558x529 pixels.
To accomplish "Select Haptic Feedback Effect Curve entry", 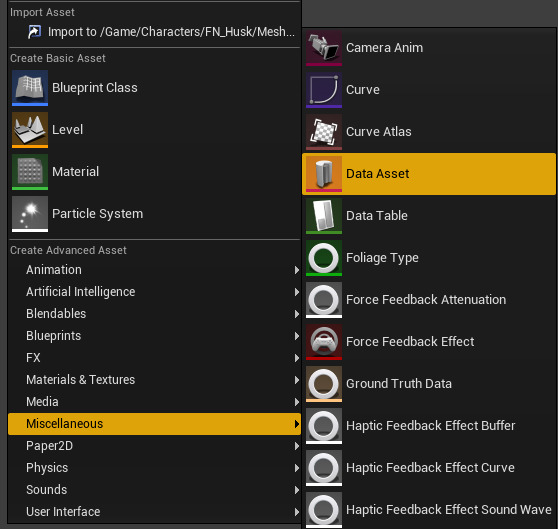I will (429, 468).
